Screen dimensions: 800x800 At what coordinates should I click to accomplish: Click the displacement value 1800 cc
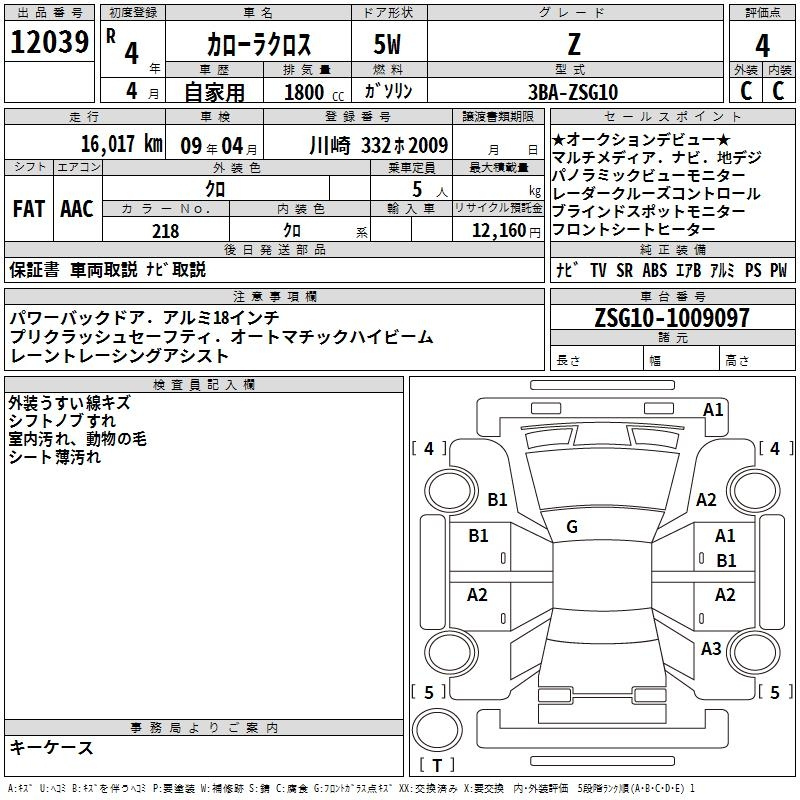pyautogui.click(x=314, y=92)
